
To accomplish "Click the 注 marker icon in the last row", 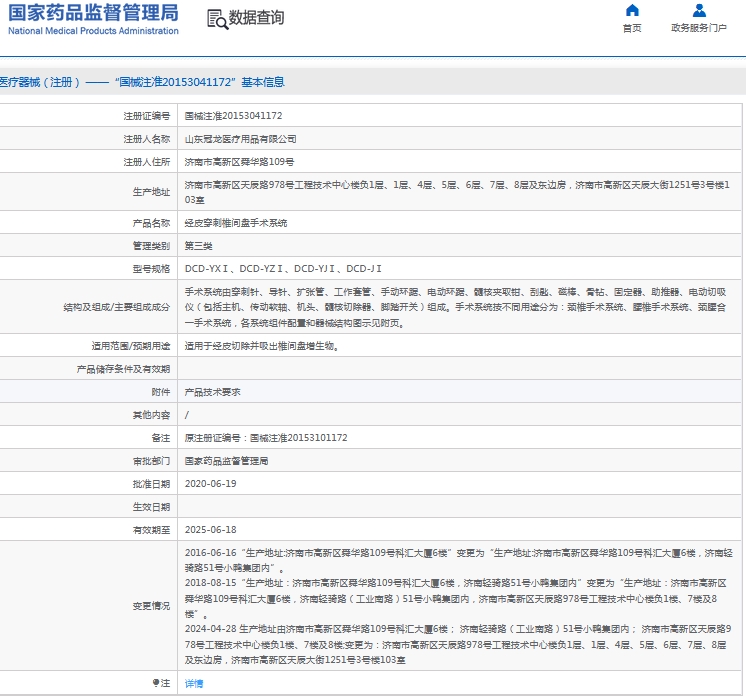I will [156, 683].
